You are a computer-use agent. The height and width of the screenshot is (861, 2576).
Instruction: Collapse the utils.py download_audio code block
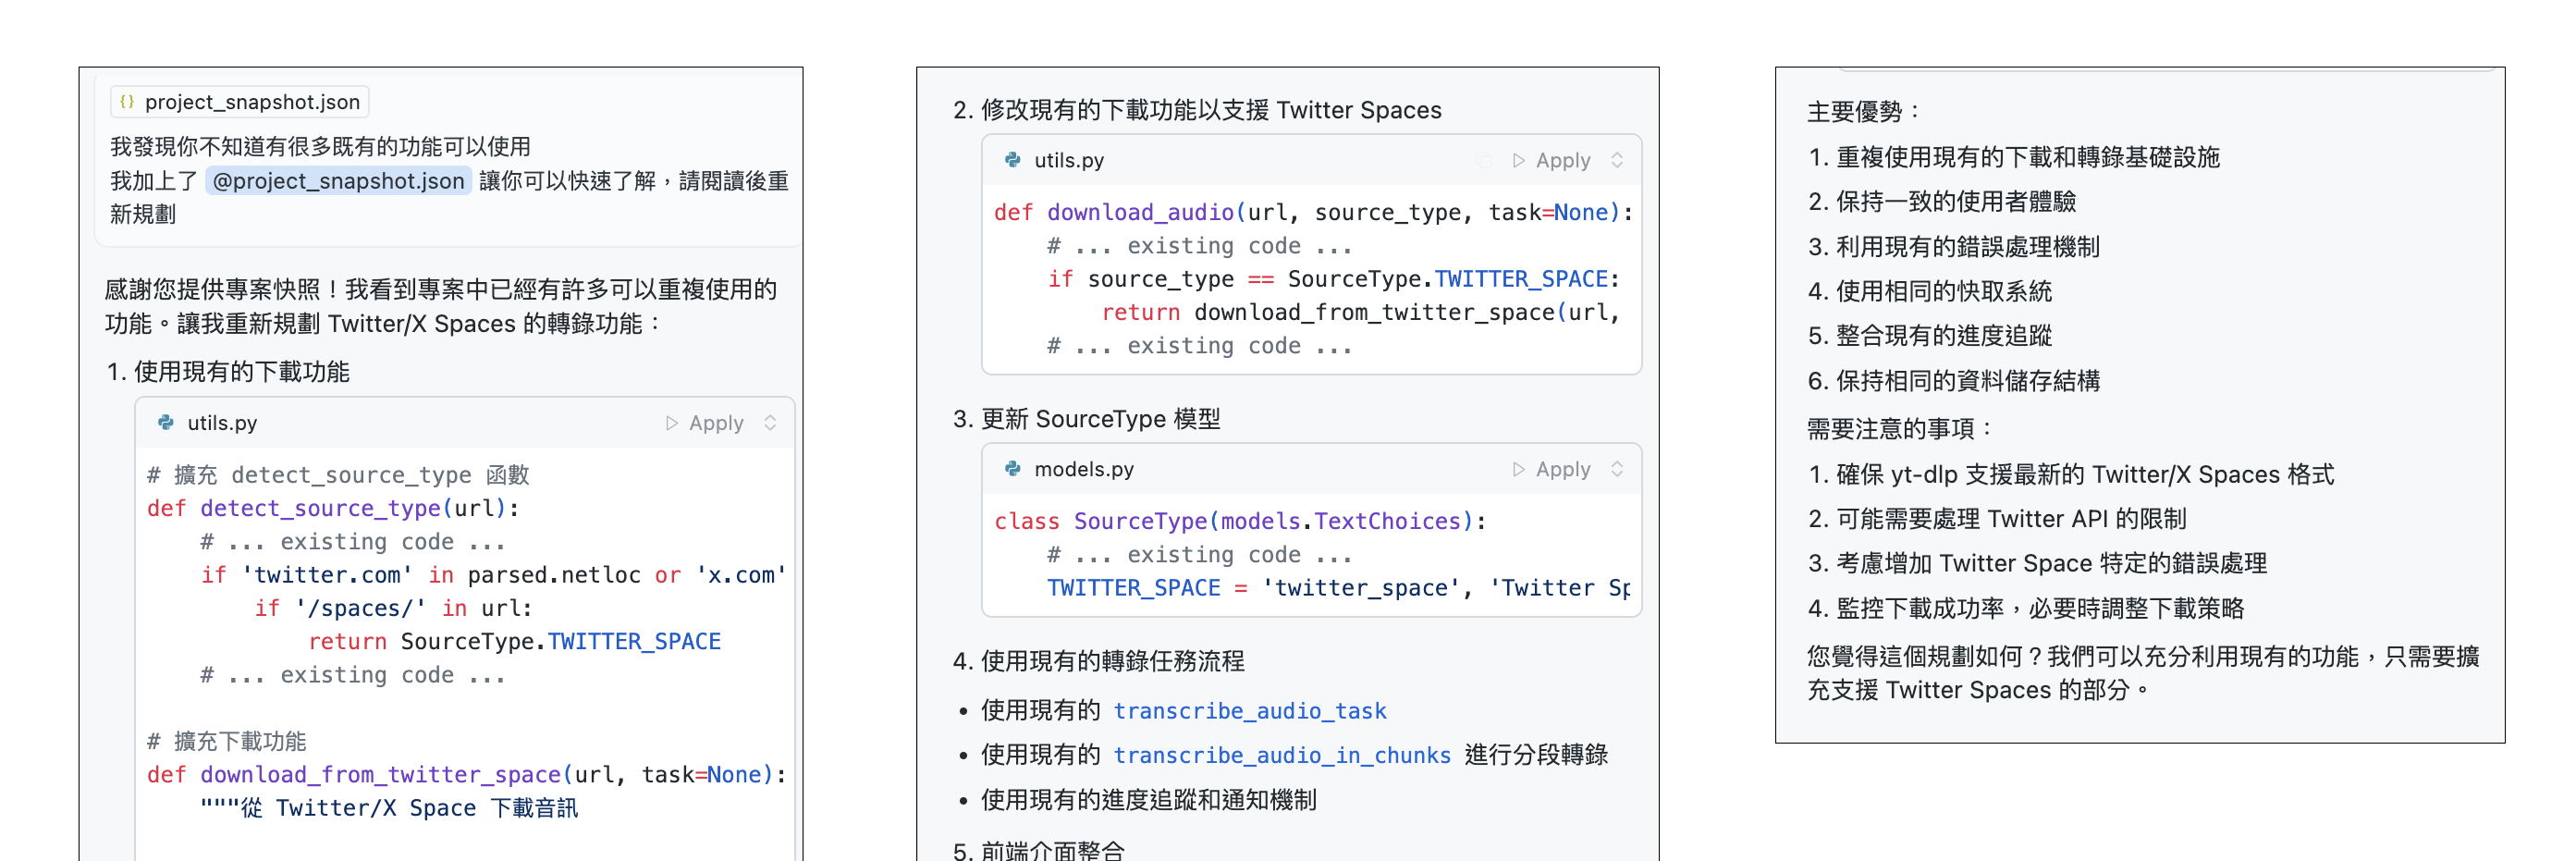1617,160
